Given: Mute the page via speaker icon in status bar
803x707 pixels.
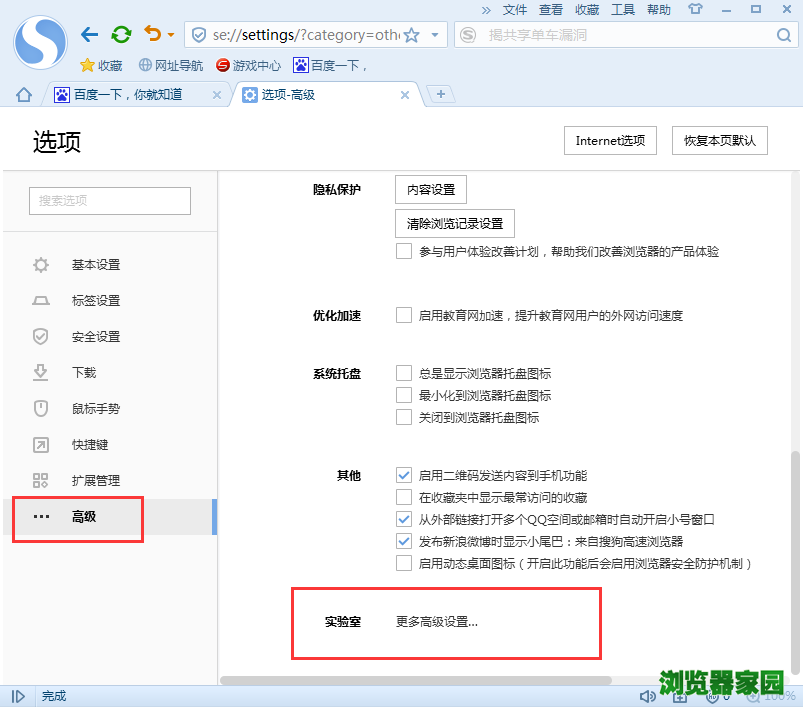Looking at the screenshot, I should pyautogui.click(x=647, y=695).
